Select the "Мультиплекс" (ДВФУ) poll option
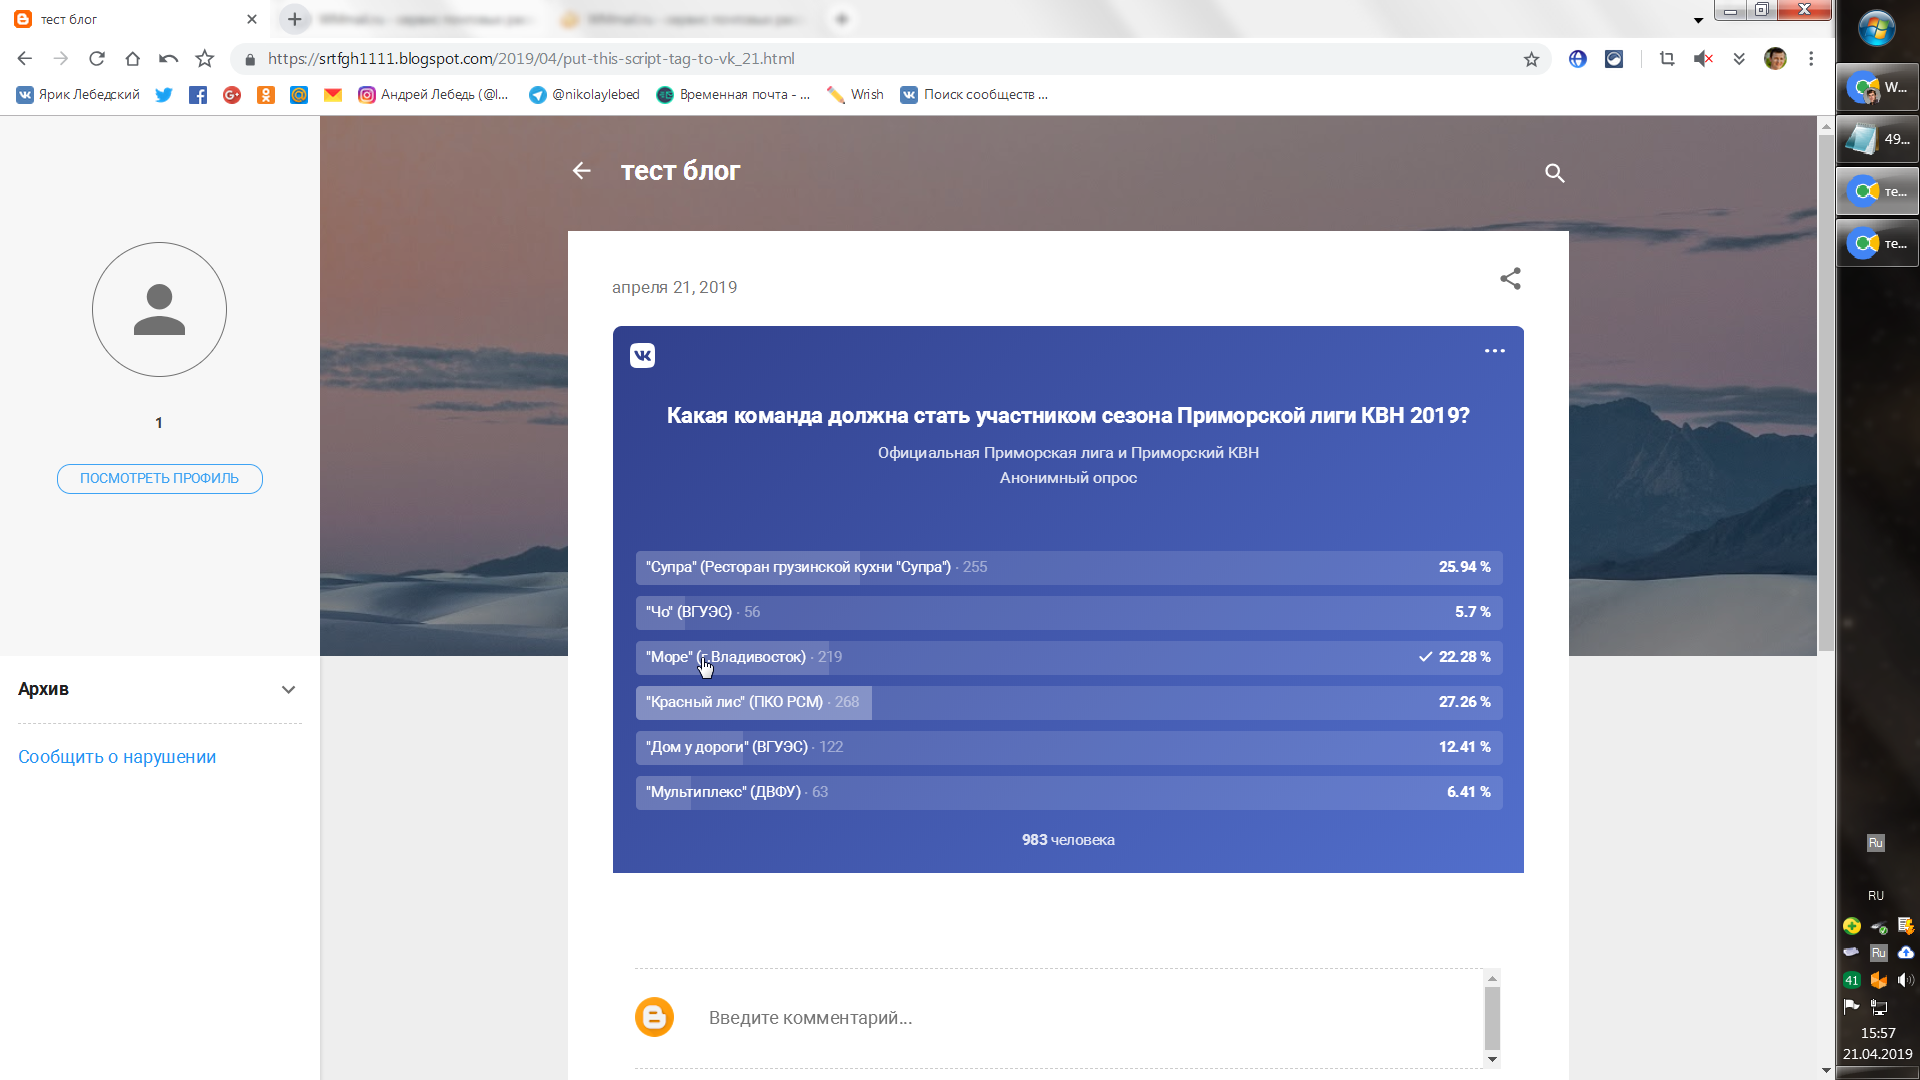 click(x=1068, y=792)
